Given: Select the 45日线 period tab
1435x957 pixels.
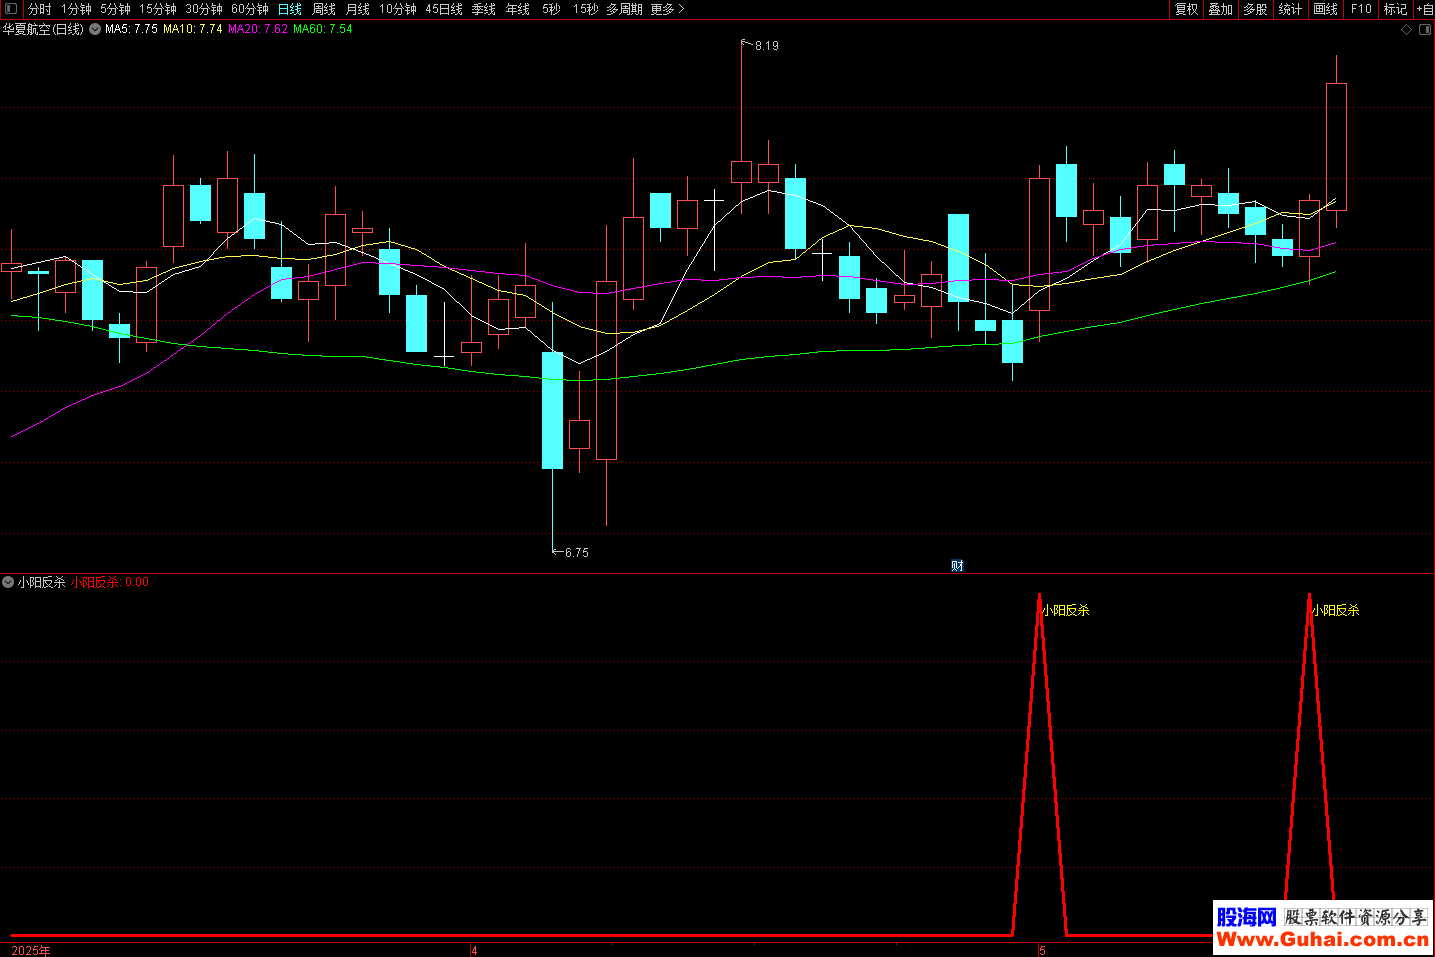Looking at the screenshot, I should 444,9.
